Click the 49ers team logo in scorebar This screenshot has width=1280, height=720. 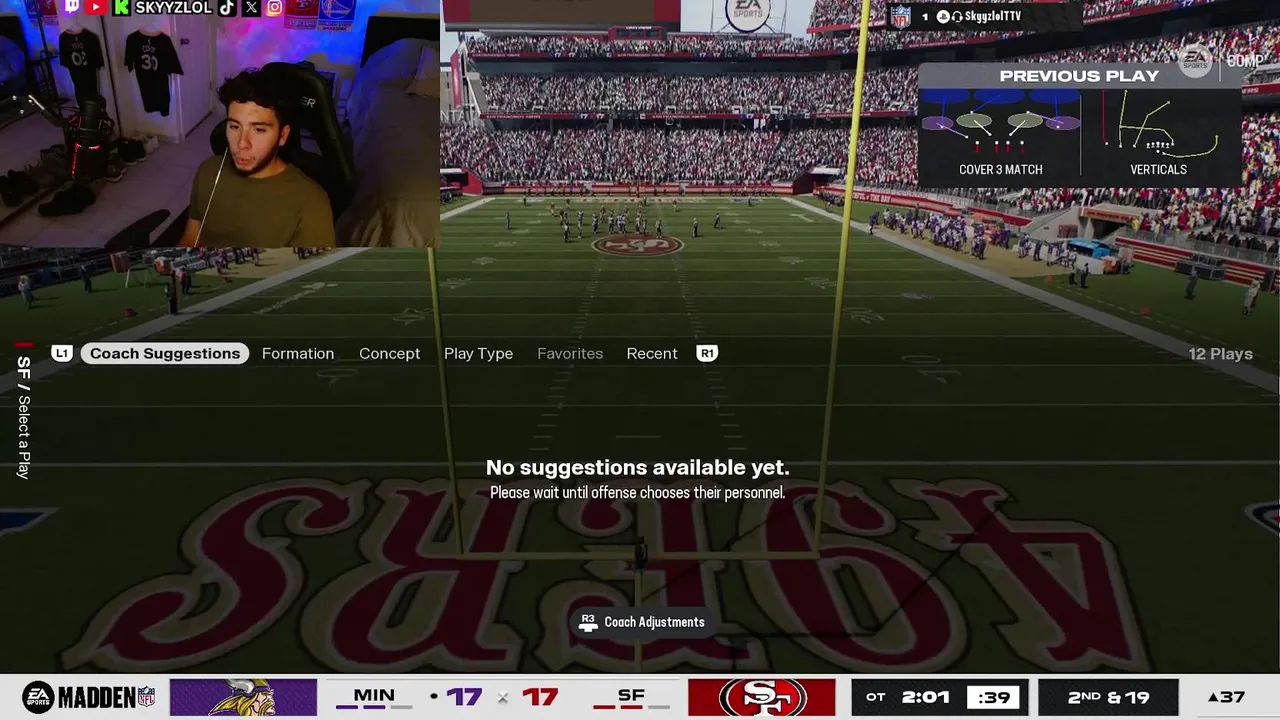[x=762, y=697]
